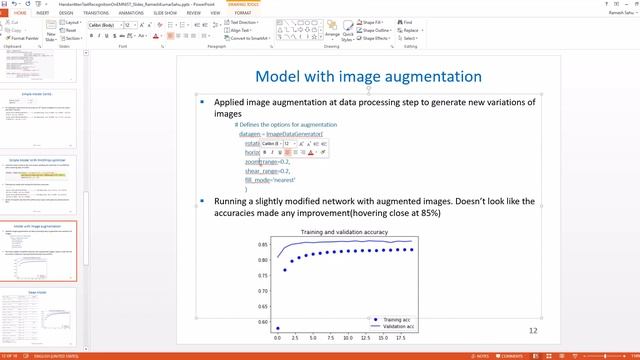Open the Arrange menu
Screen dimensions: 640x360
tap(332, 30)
